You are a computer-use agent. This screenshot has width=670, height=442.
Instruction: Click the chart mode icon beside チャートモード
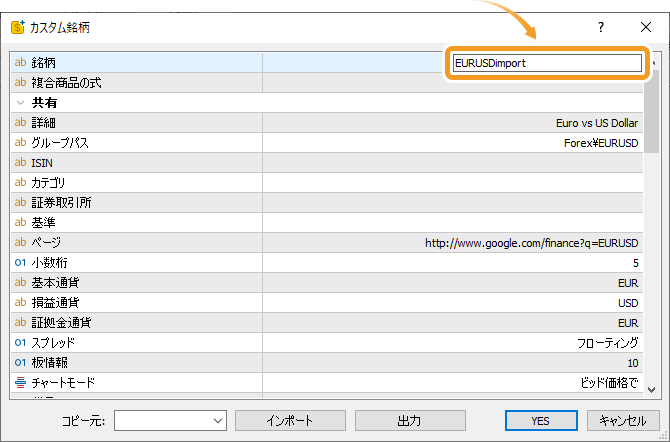click(x=21, y=382)
